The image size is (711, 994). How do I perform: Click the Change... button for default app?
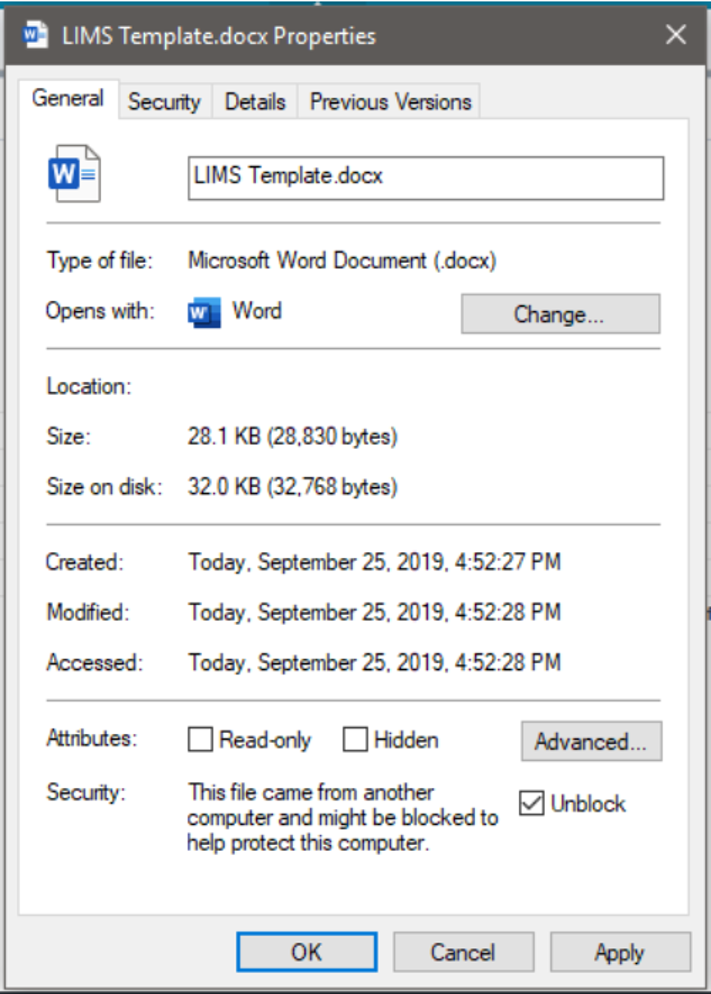560,314
